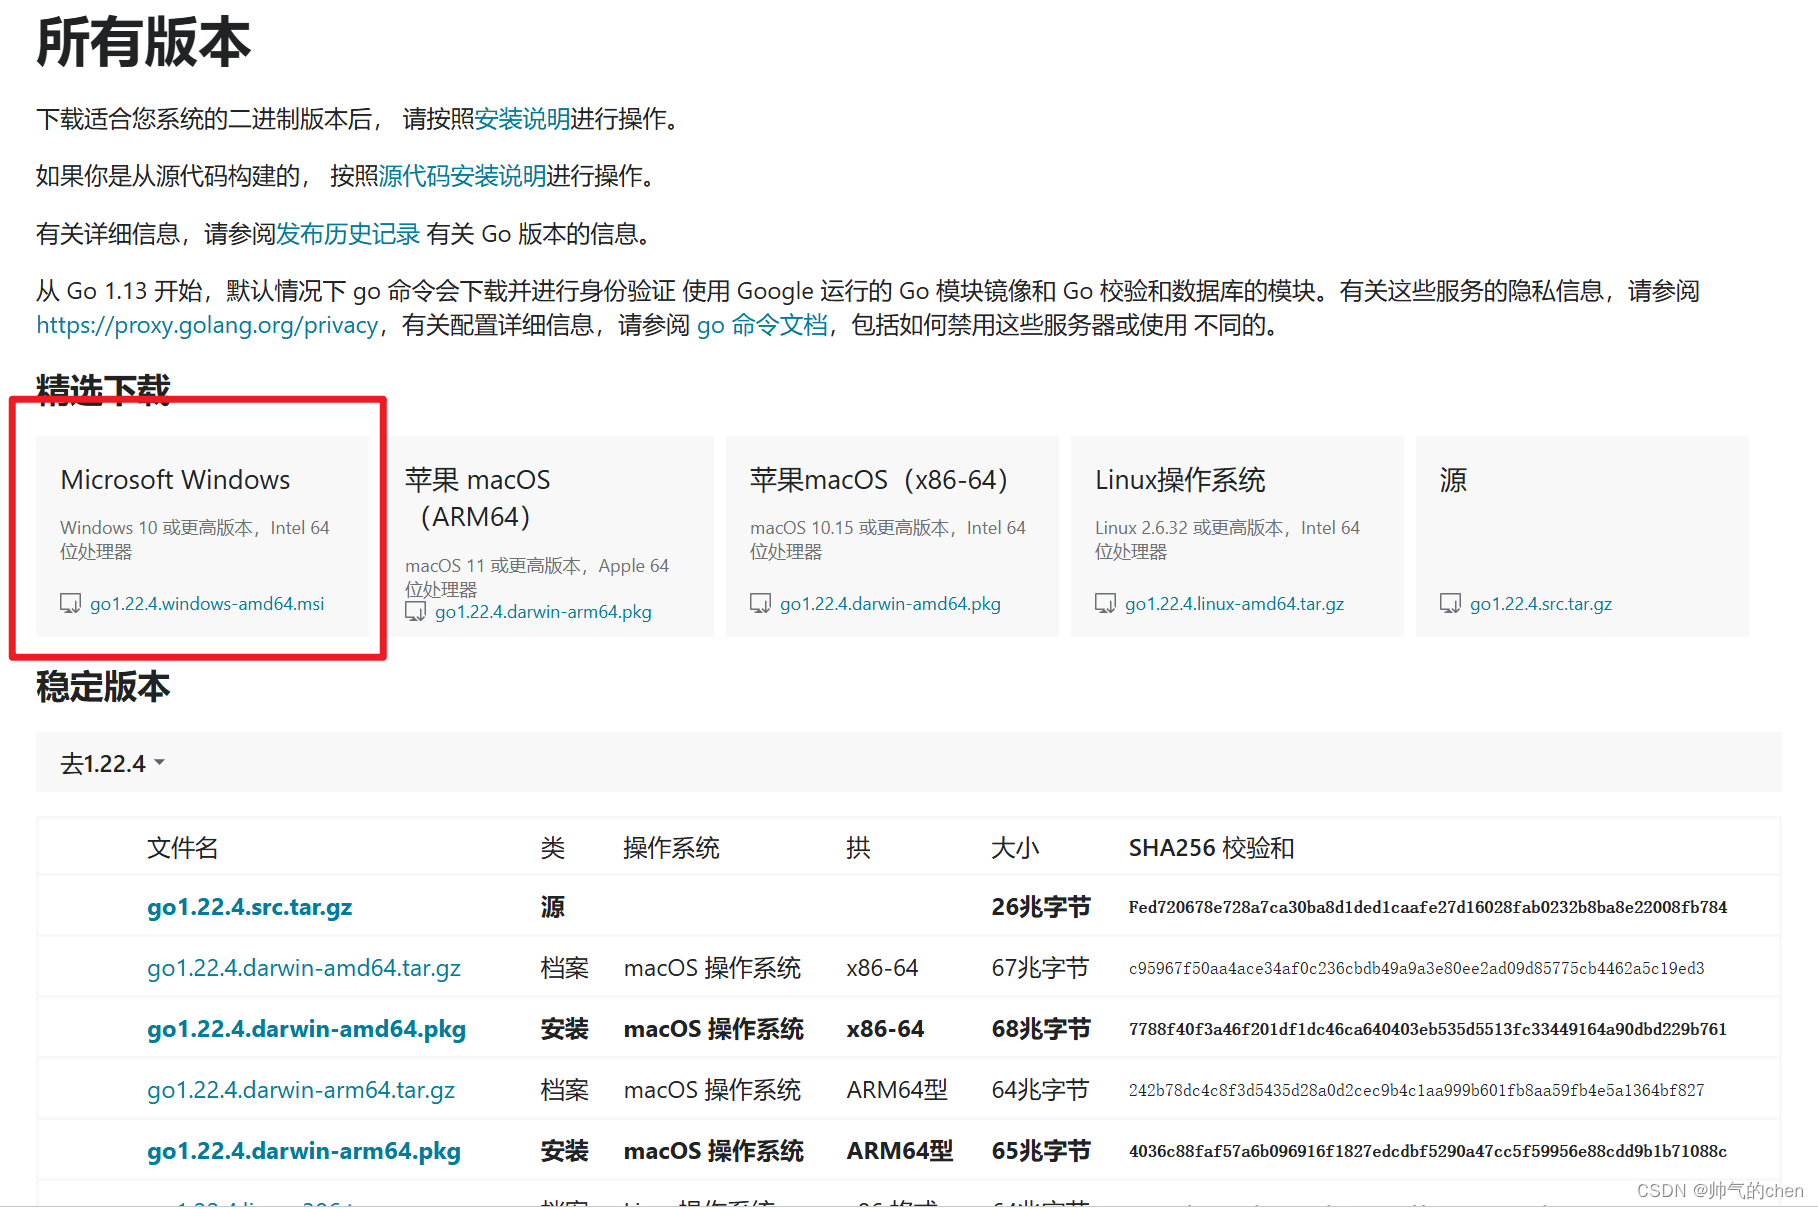Click the 68兆字节 size cell
Viewport: 1818px width, 1209px height.
[1040, 1029]
